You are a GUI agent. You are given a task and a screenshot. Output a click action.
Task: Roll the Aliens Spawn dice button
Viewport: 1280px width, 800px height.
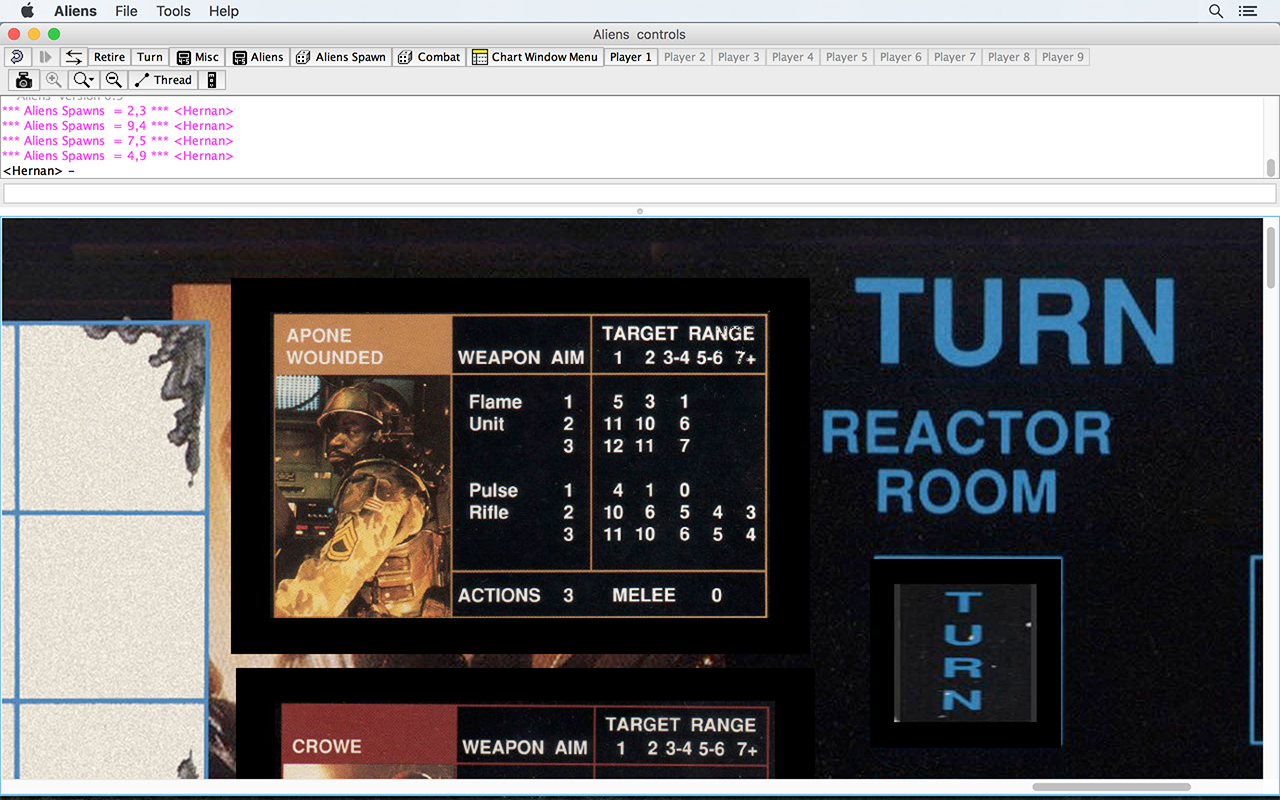click(x=341, y=57)
